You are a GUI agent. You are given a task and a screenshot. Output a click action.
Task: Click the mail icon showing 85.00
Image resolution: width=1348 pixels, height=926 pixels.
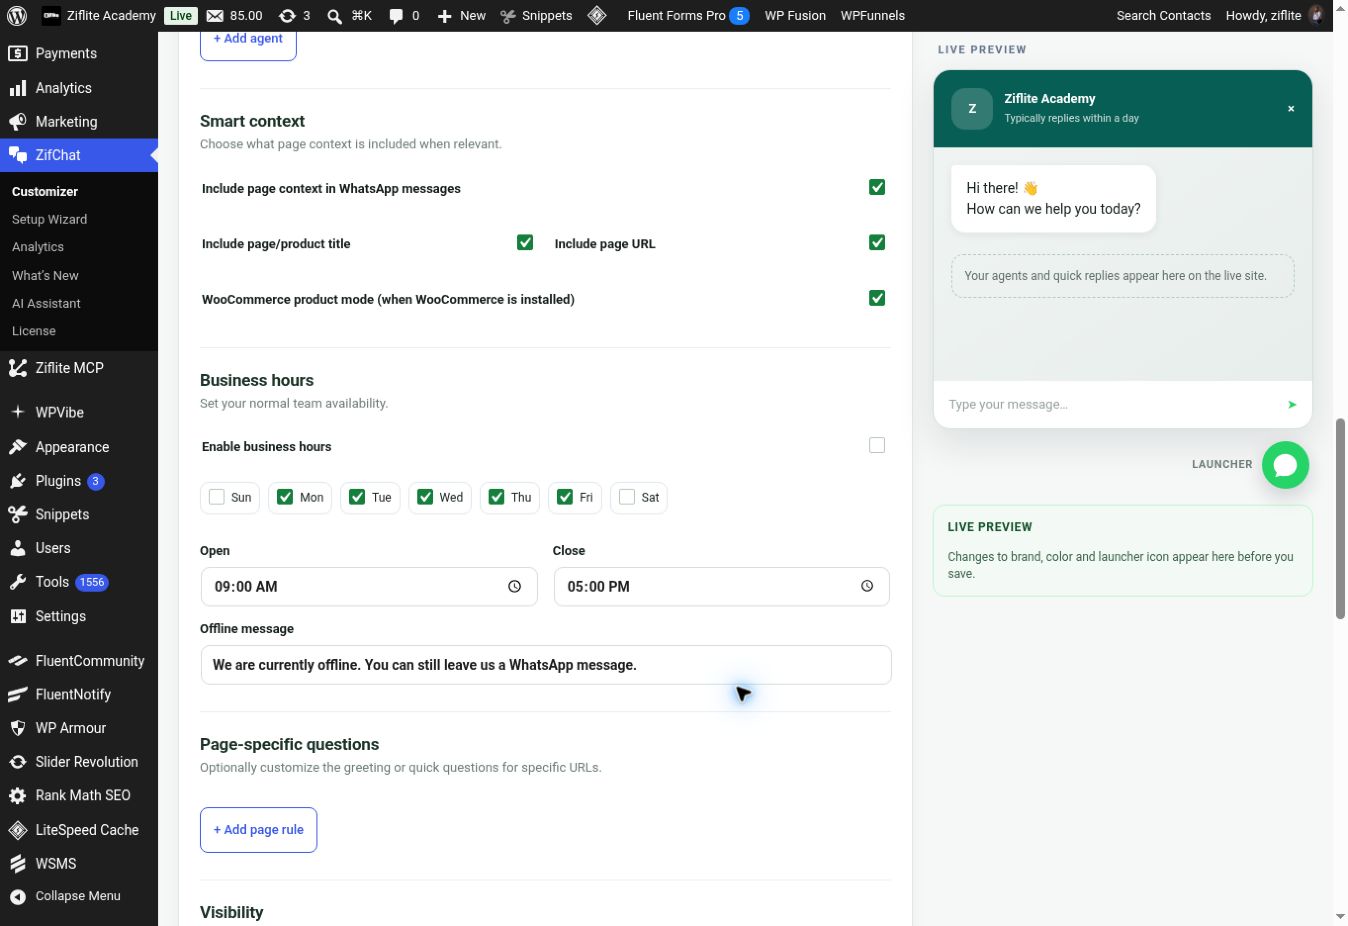pos(215,15)
